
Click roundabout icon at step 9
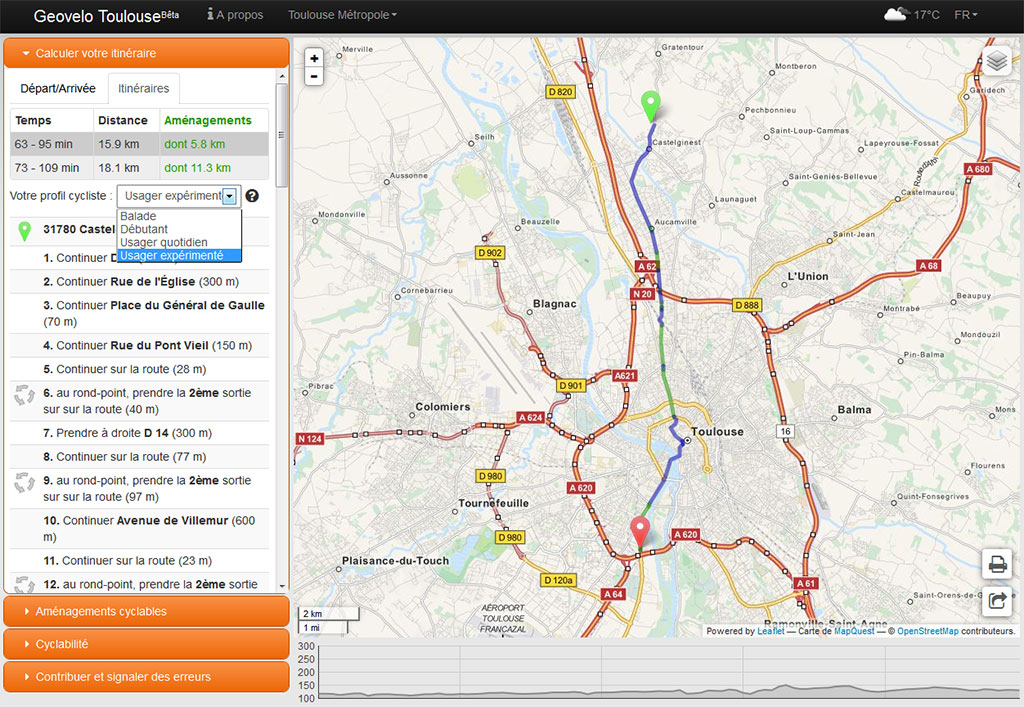click(x=24, y=482)
